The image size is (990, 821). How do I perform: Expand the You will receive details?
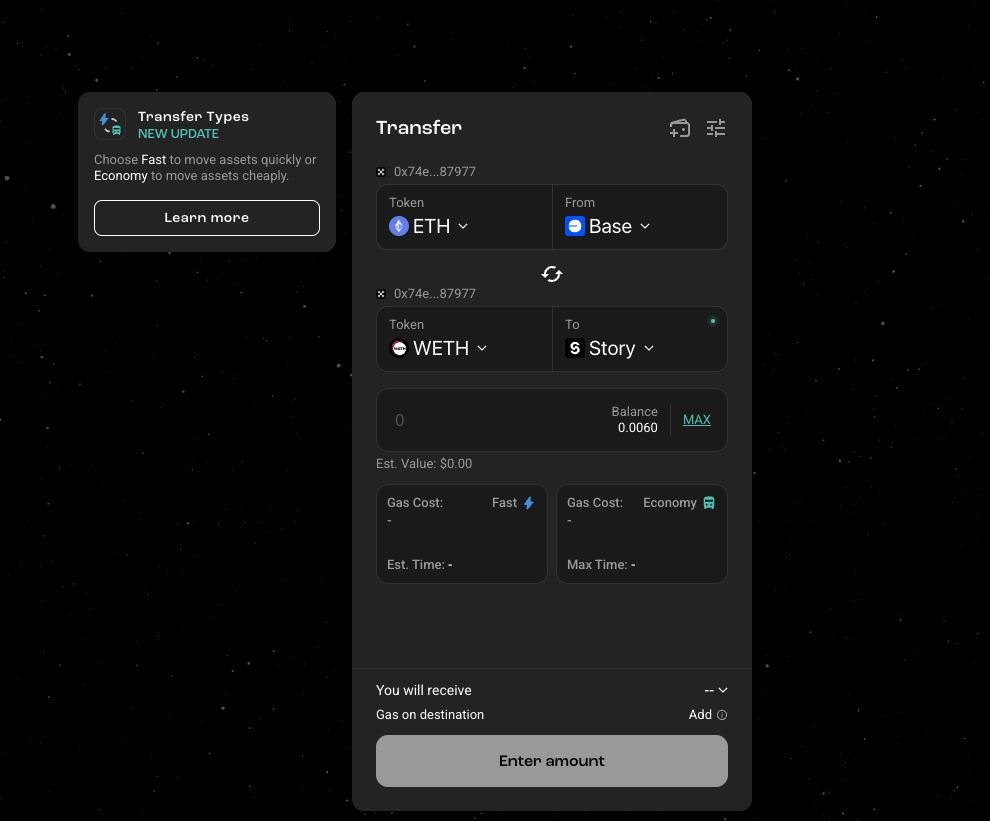(716, 690)
